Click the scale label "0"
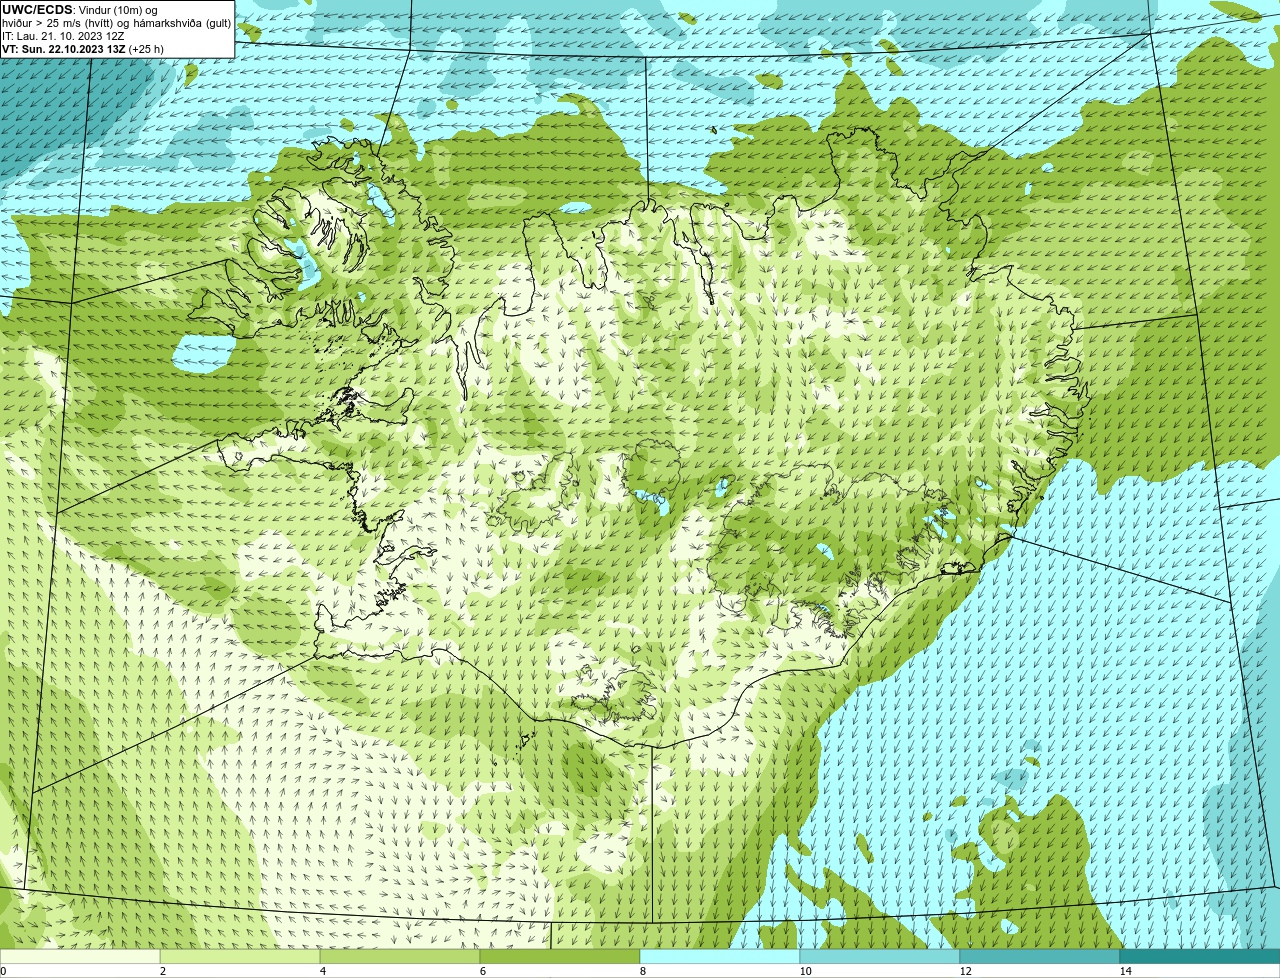1280x978 pixels. pos(3,971)
